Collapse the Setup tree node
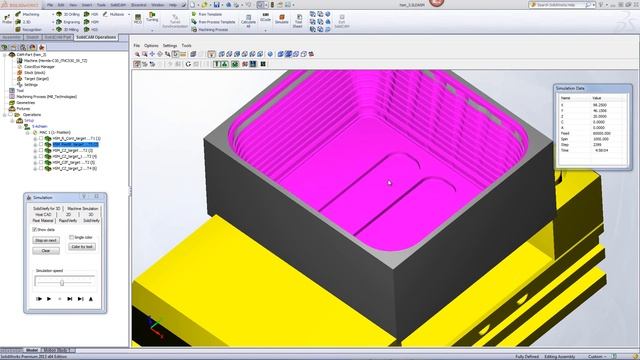640x360 pixels. 12,121
